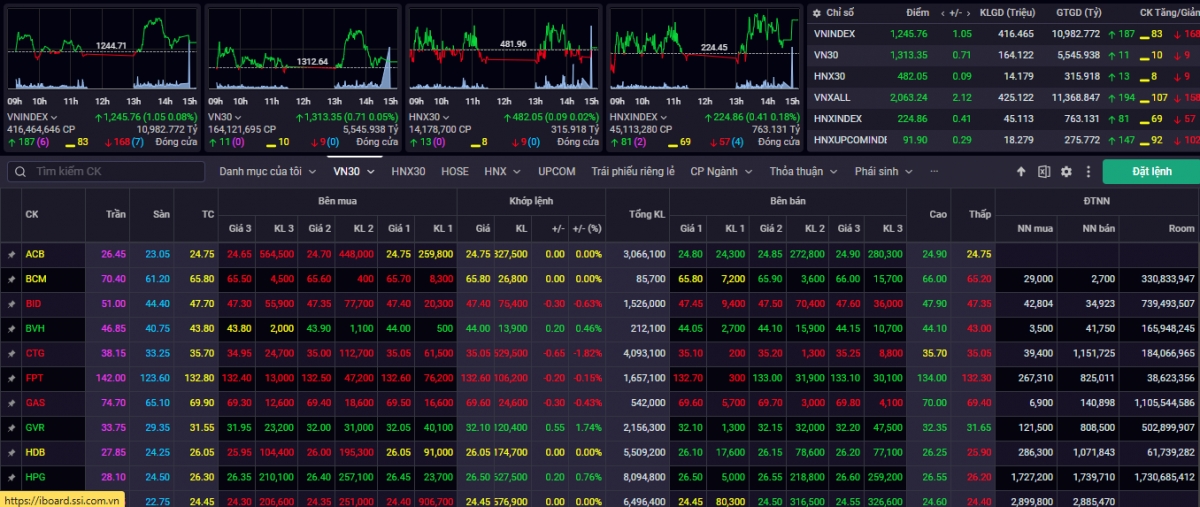The height and width of the screenshot is (507, 1200).
Task: Switch to the UPCOM tab
Action: (556, 171)
